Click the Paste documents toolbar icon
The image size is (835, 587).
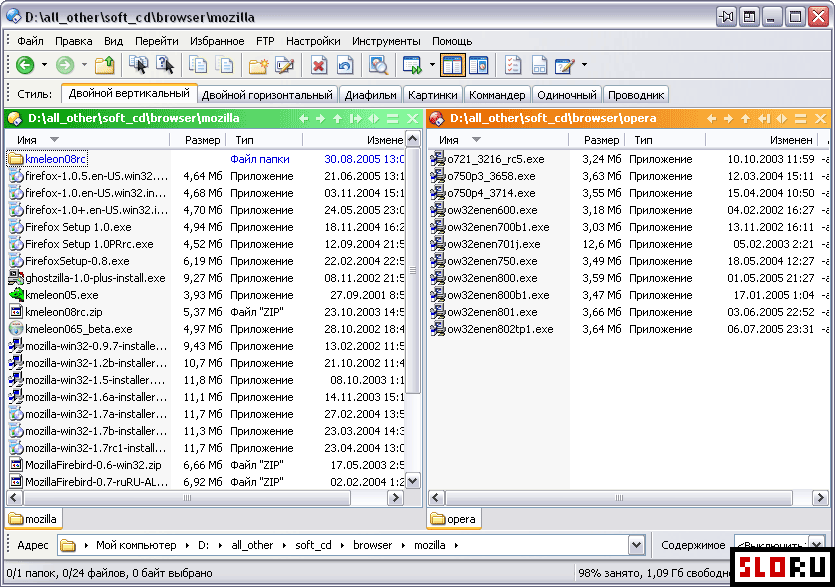coord(224,65)
